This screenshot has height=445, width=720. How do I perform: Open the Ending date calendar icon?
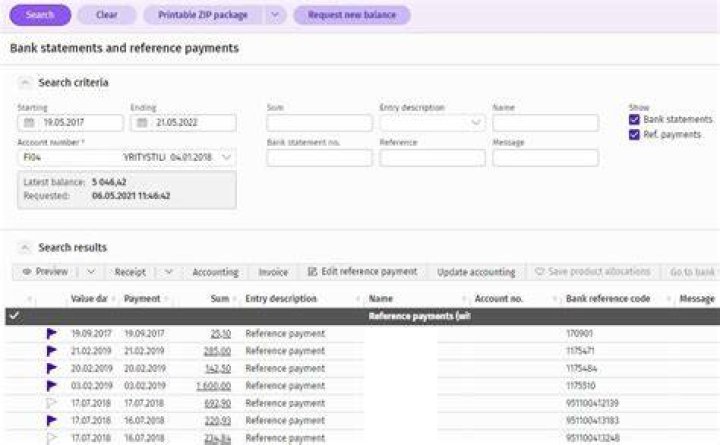click(142, 123)
